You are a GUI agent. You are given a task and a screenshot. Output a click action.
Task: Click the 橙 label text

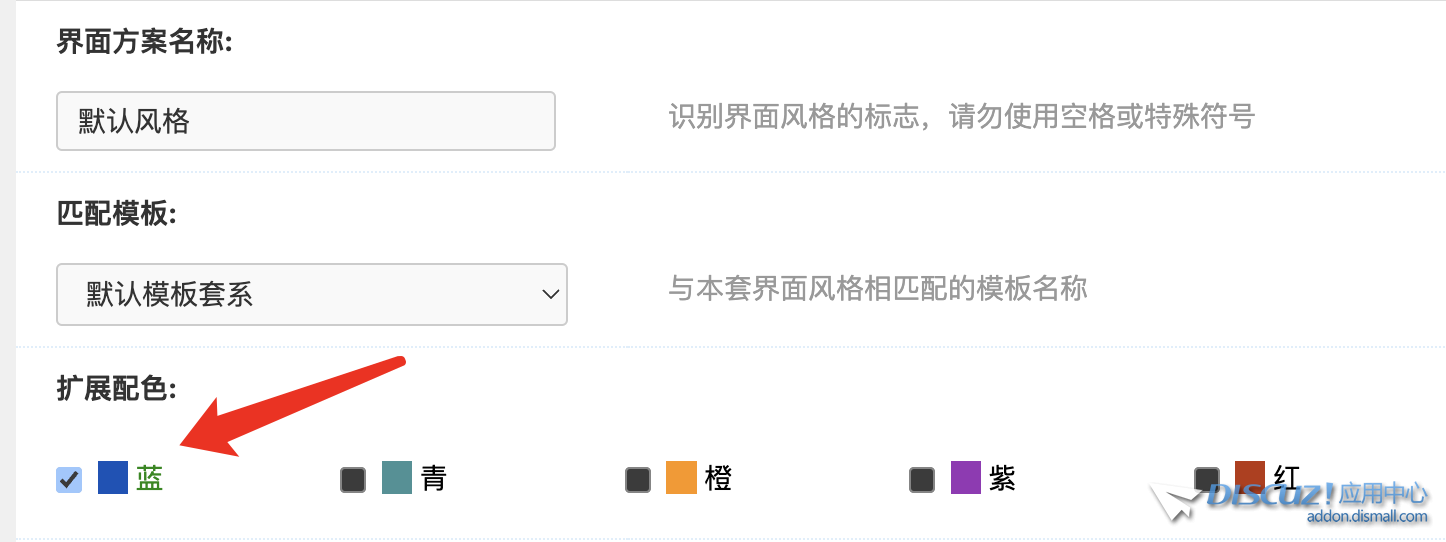(718, 479)
